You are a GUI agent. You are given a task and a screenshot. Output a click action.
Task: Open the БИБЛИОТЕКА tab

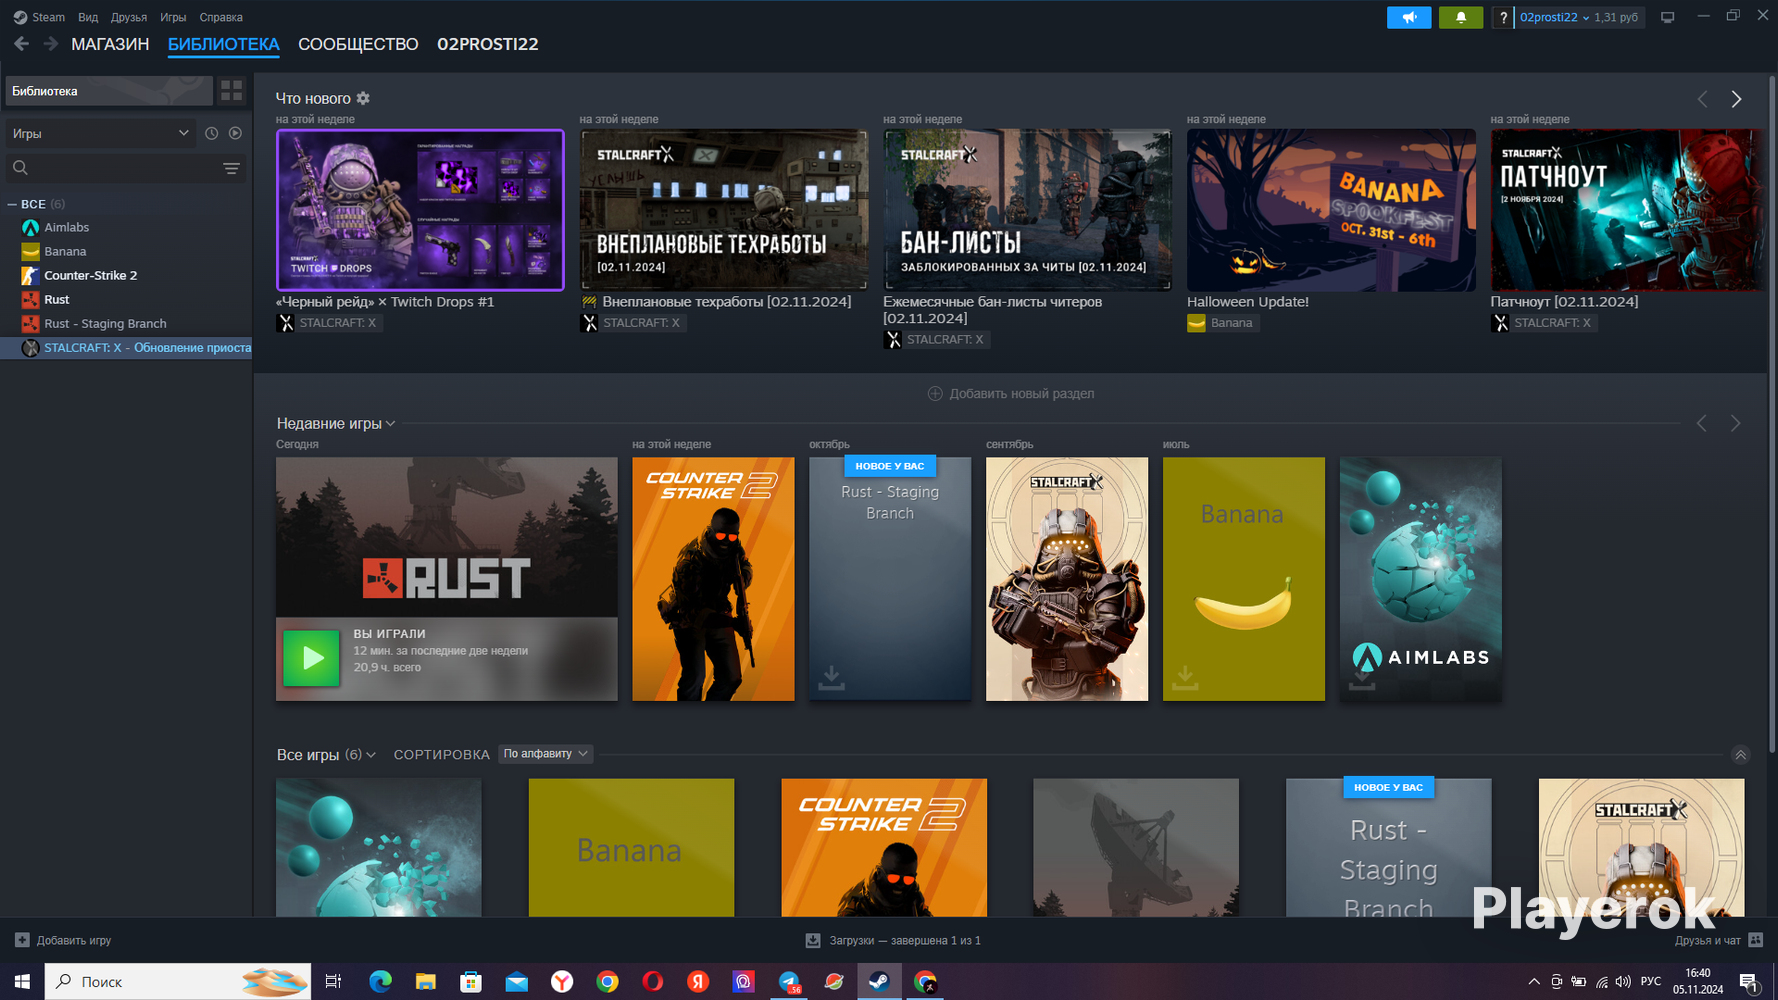[x=223, y=44]
